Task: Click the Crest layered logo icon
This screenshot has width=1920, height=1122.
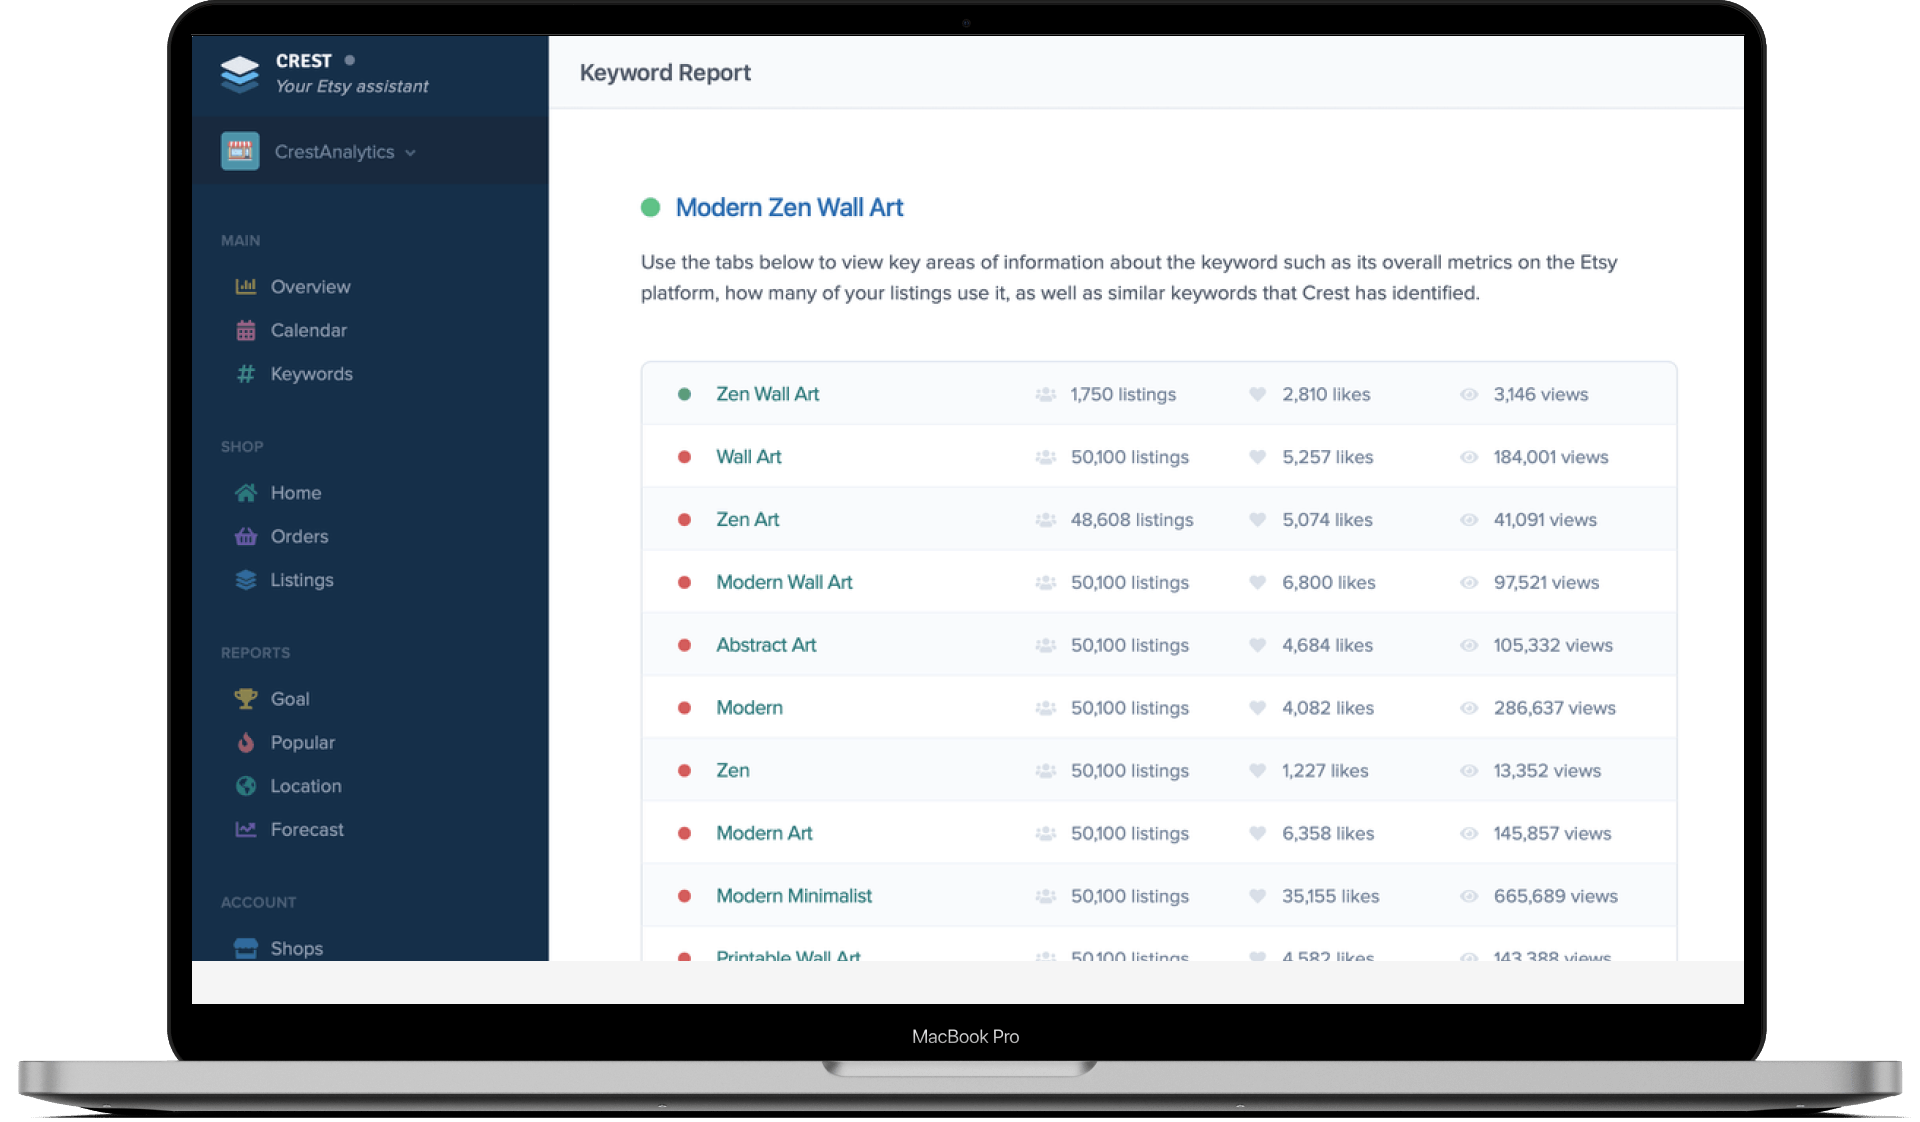Action: (x=240, y=74)
